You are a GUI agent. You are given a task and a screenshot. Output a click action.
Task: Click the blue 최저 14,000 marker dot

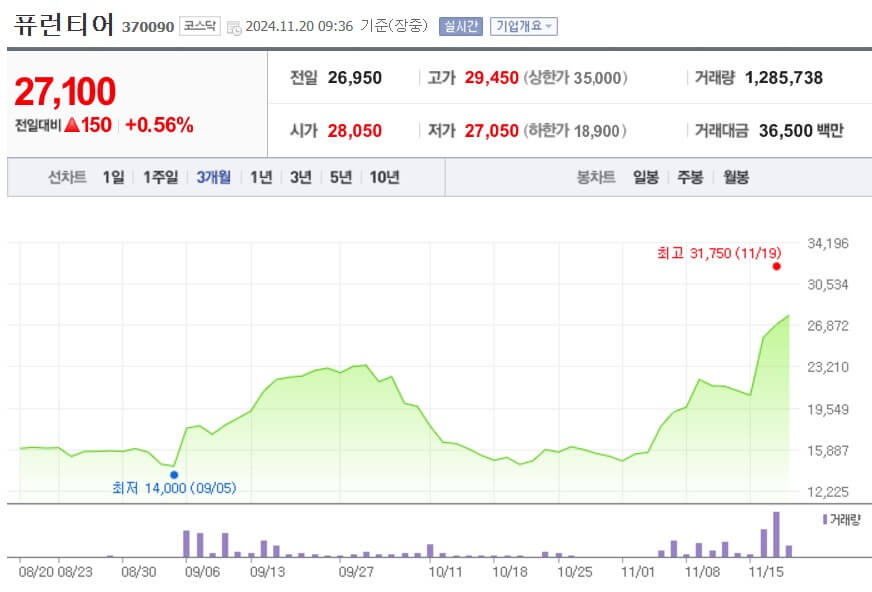(176, 475)
